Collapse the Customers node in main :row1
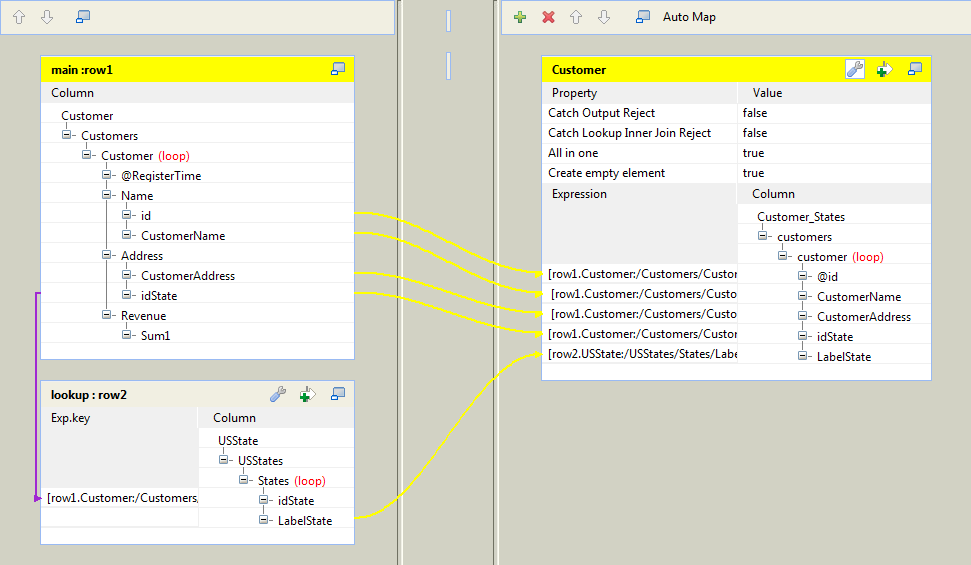Viewport: 971px width, 565px height. [66, 134]
